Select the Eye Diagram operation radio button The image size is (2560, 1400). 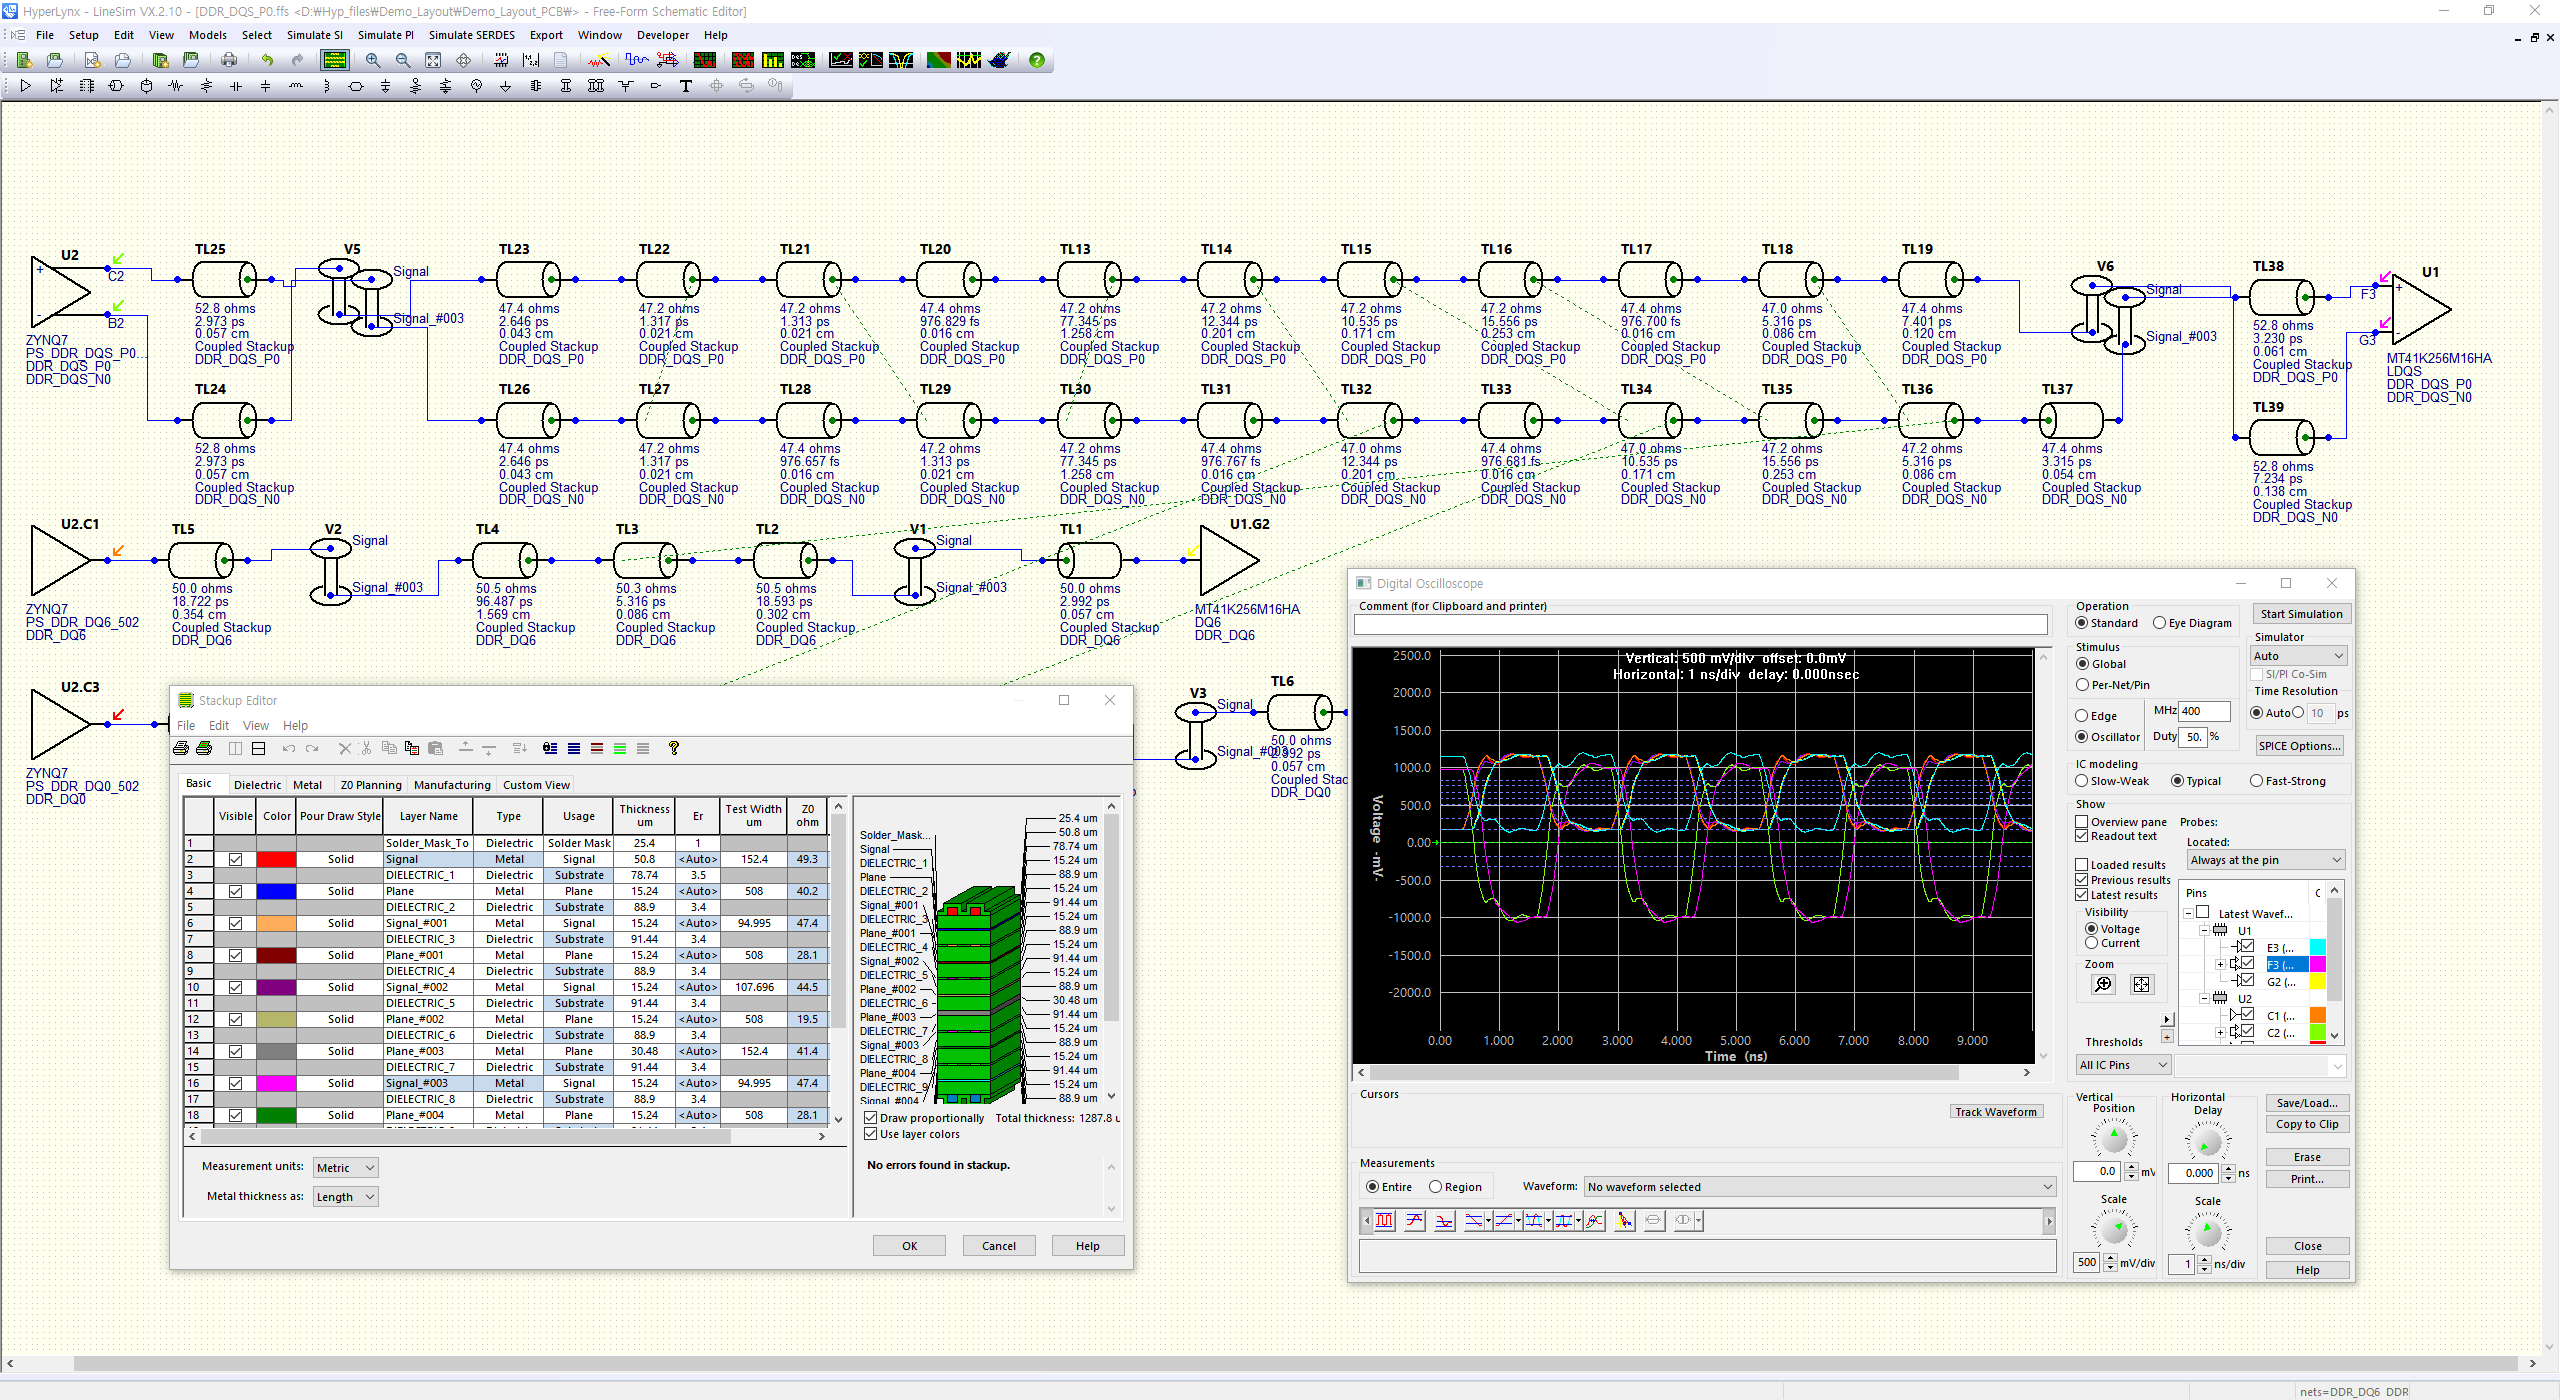(x=2160, y=623)
